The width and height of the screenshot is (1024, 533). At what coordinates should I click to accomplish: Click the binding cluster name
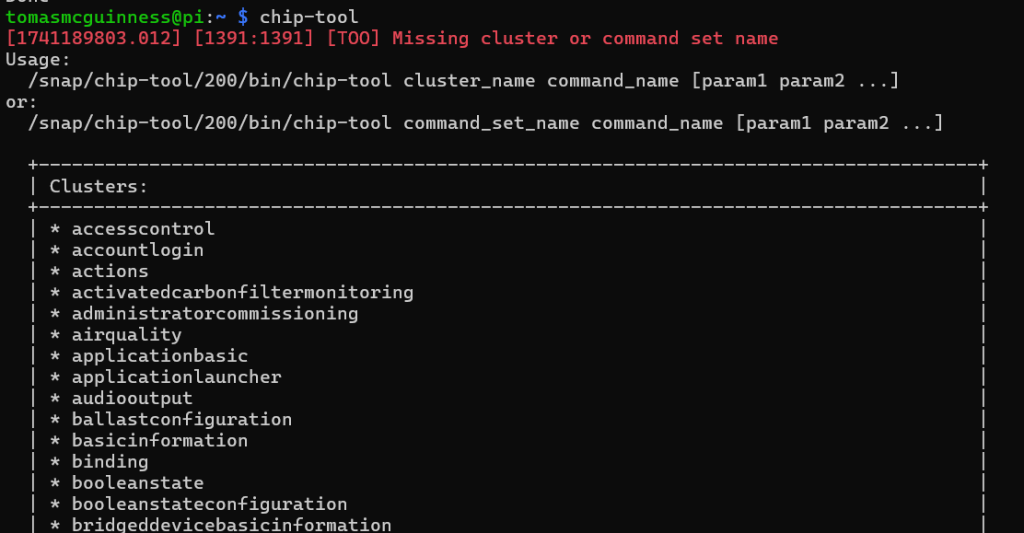pyautogui.click(x=110, y=461)
